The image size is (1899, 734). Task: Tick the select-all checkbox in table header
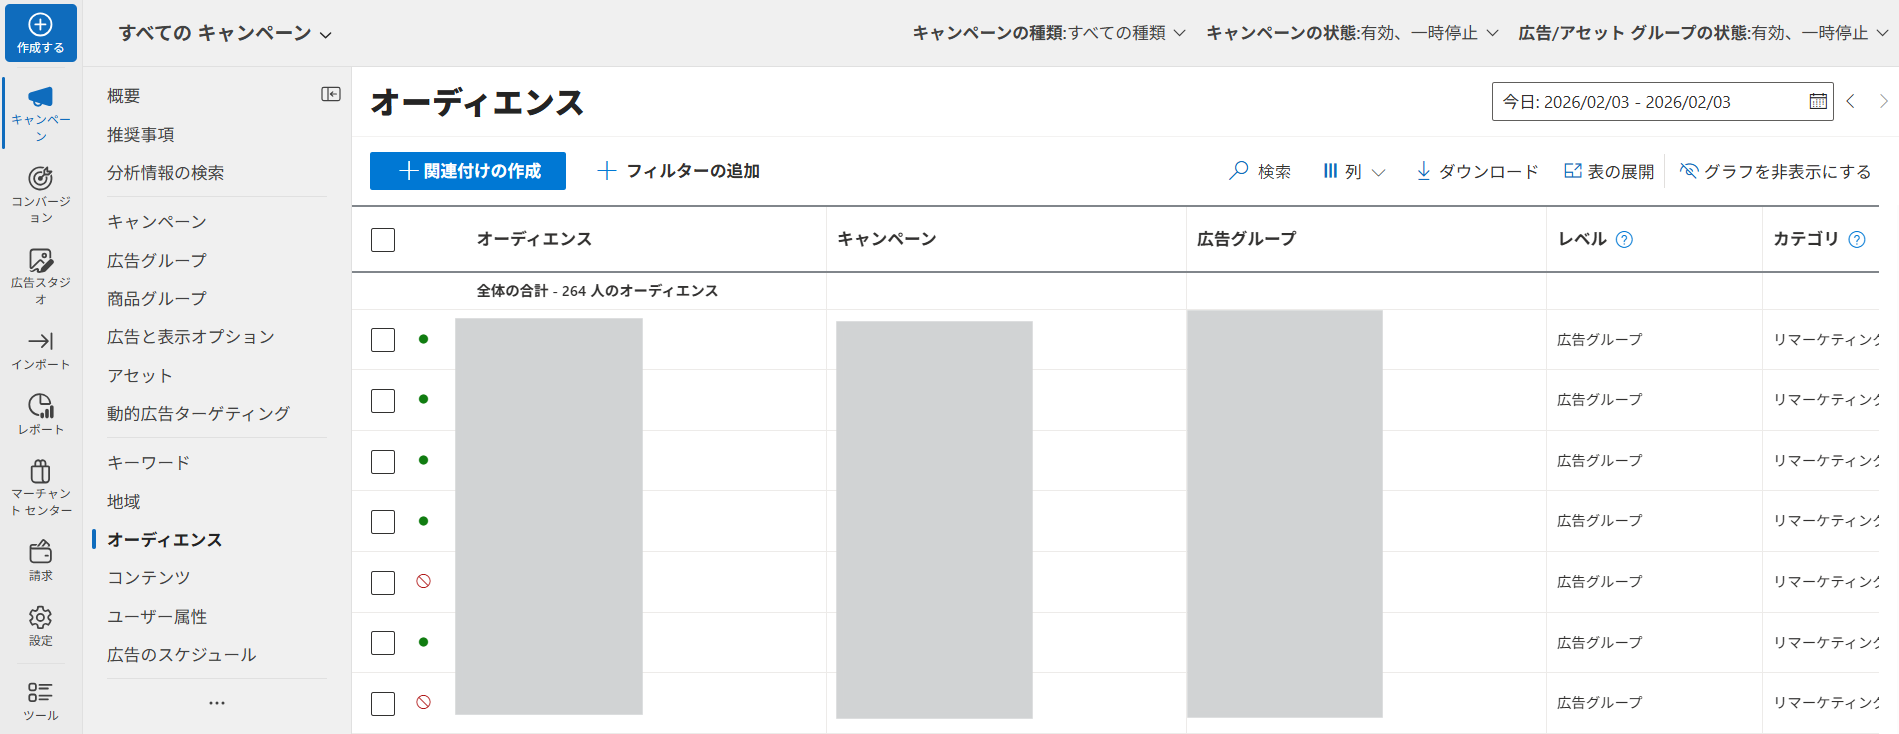click(383, 240)
